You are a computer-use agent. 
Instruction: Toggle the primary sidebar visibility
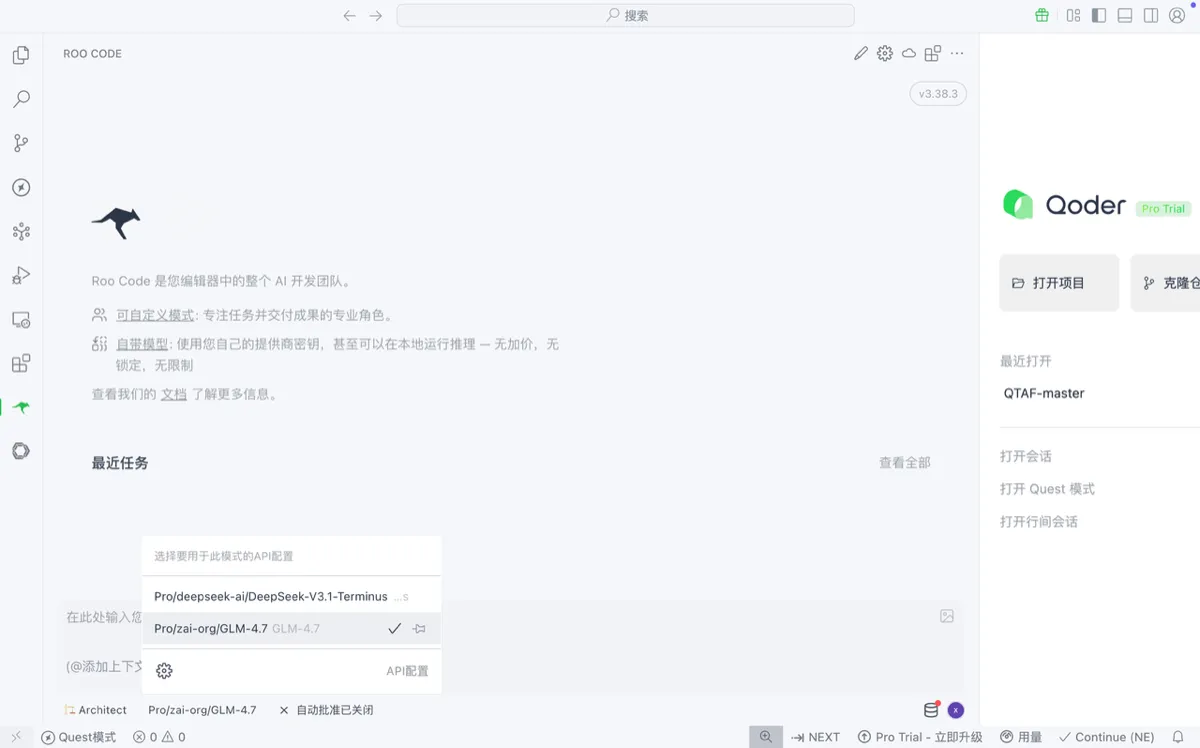click(x=1099, y=15)
